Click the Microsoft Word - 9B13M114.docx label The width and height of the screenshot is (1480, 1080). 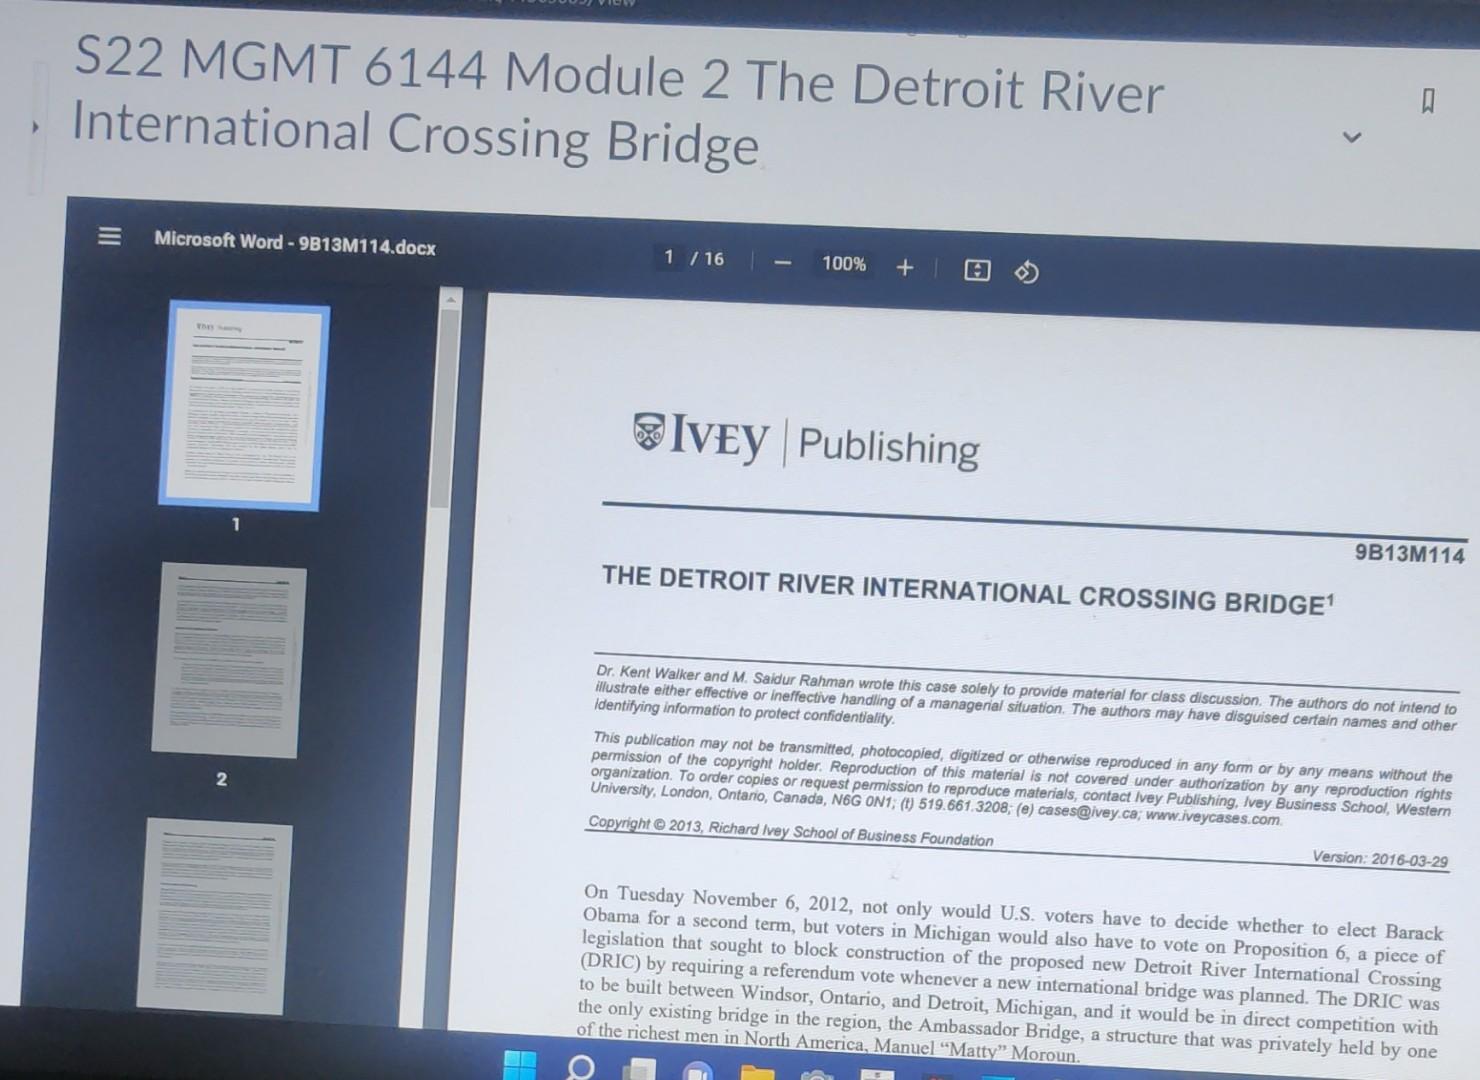pos(296,244)
